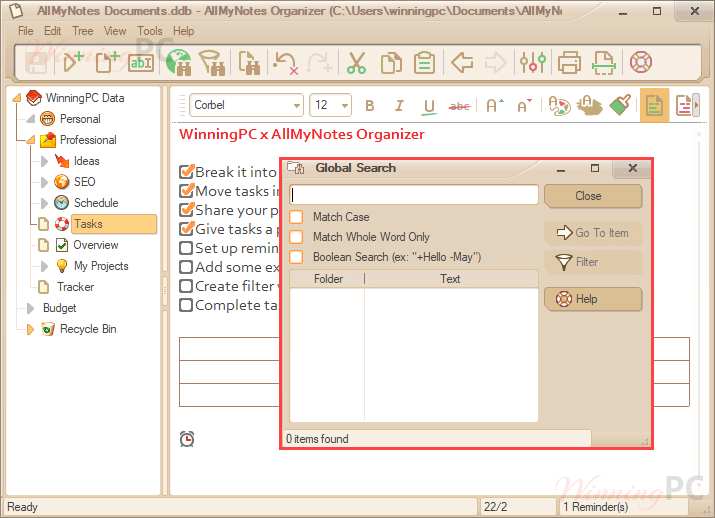Click the paintbrush clear formatting icon
The image size is (715, 518).
click(620, 105)
